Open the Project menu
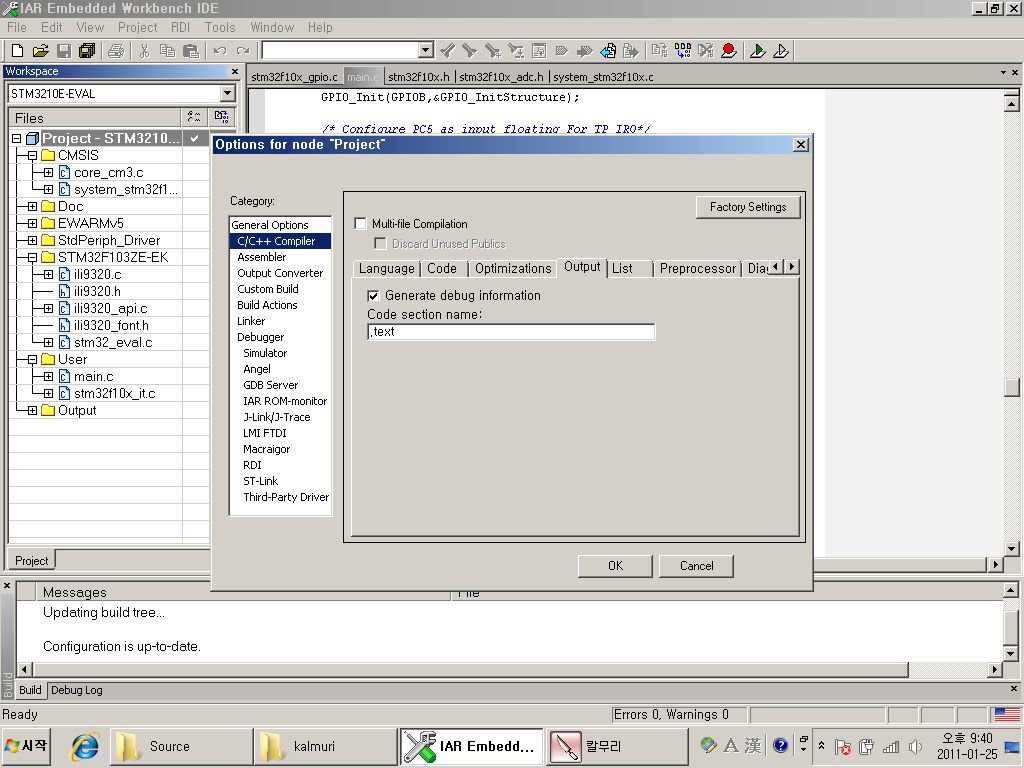Viewport: 1024px width, 768px height. [137, 27]
